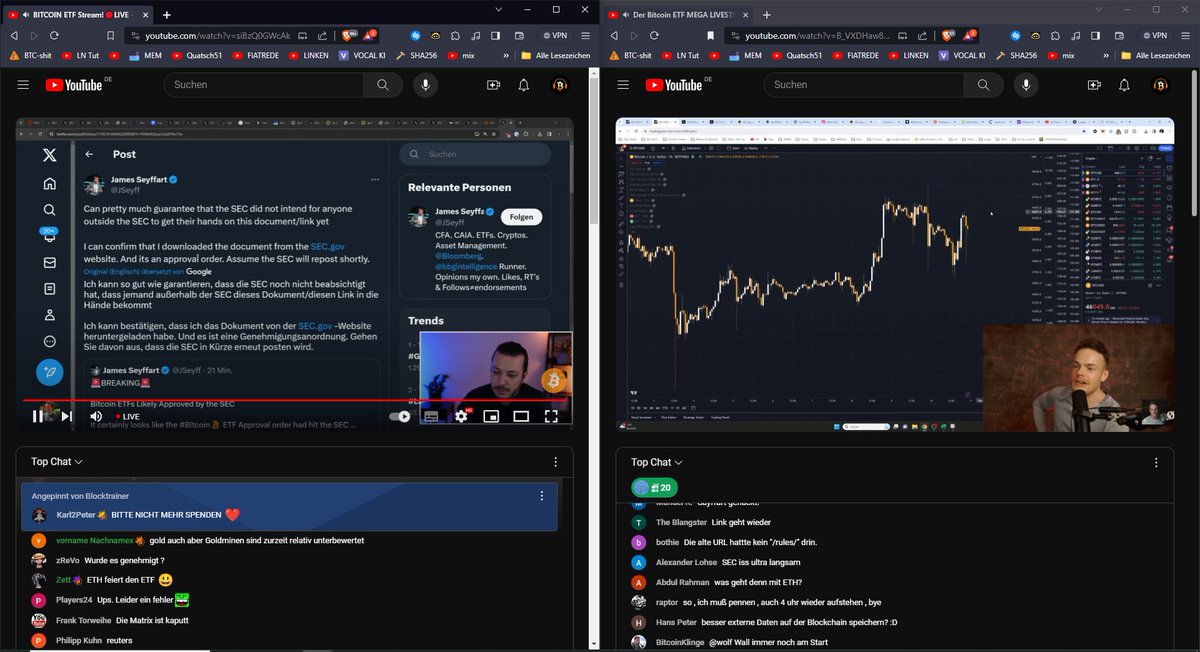This screenshot has height=652, width=1200.
Task: Open tab search chevron in left browser
Action: (x=497, y=9)
